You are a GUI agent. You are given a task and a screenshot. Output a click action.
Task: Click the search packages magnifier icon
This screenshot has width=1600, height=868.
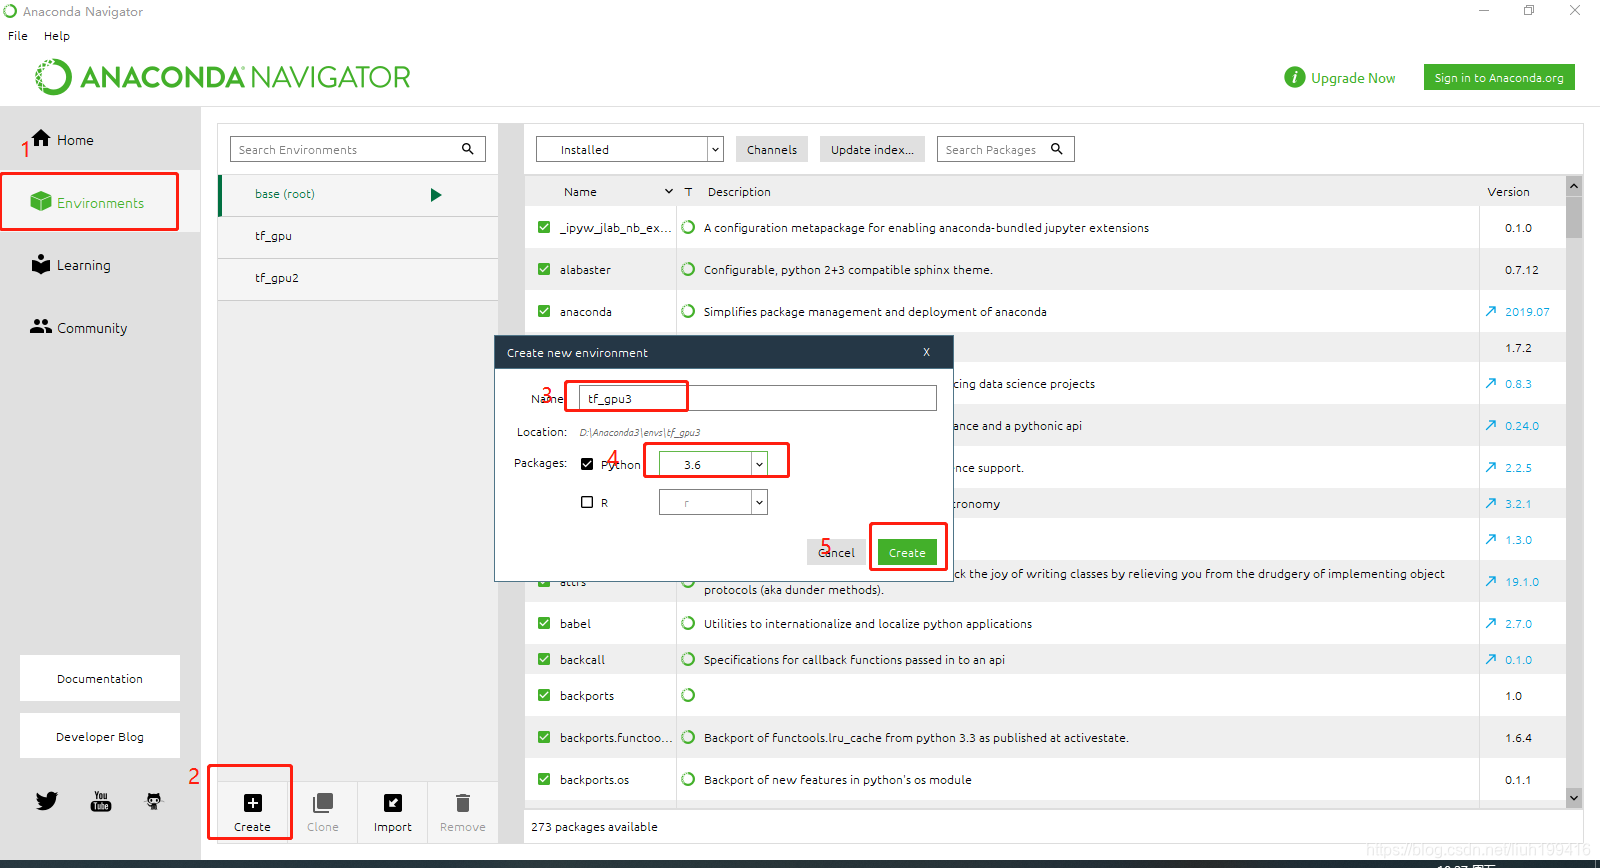(1056, 149)
